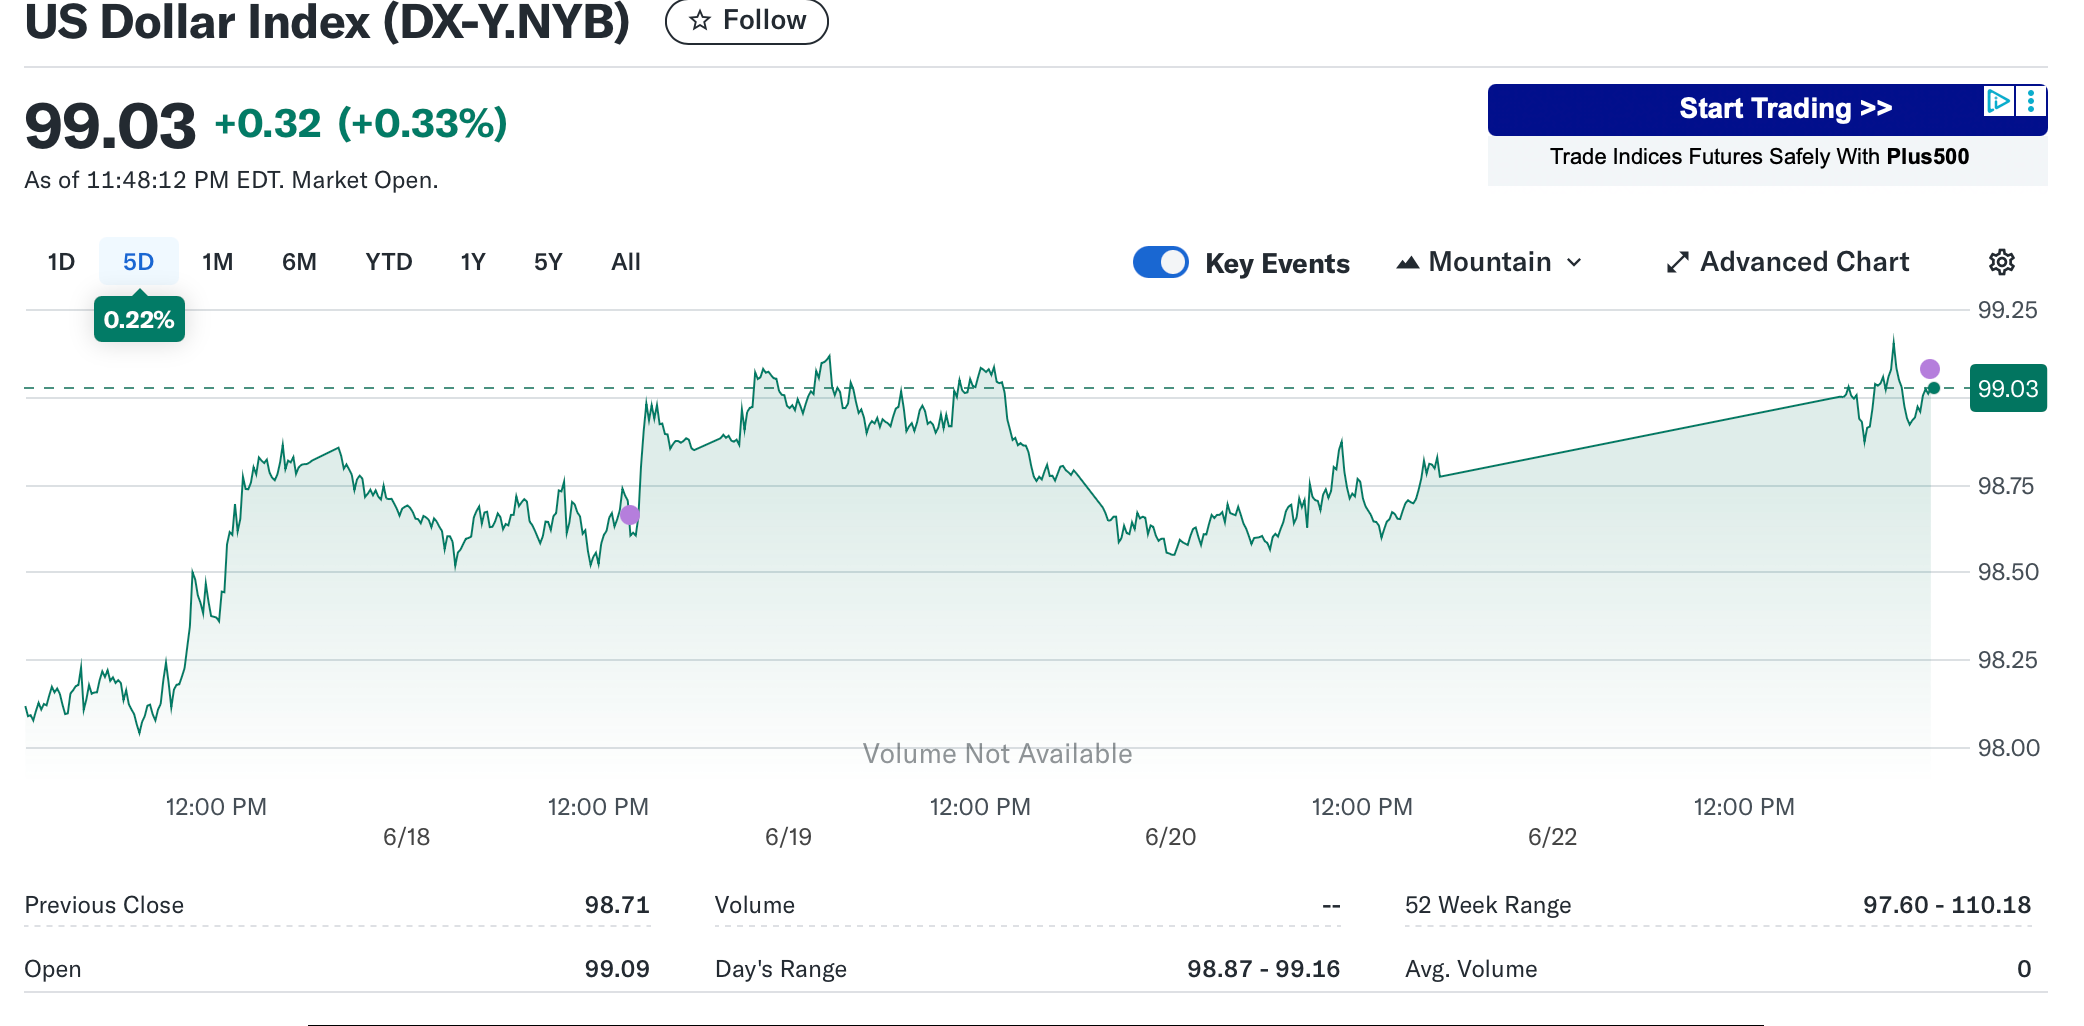Viewport: 2084px width, 1026px height.
Task: Click the Volume label in stats
Action: 755,905
